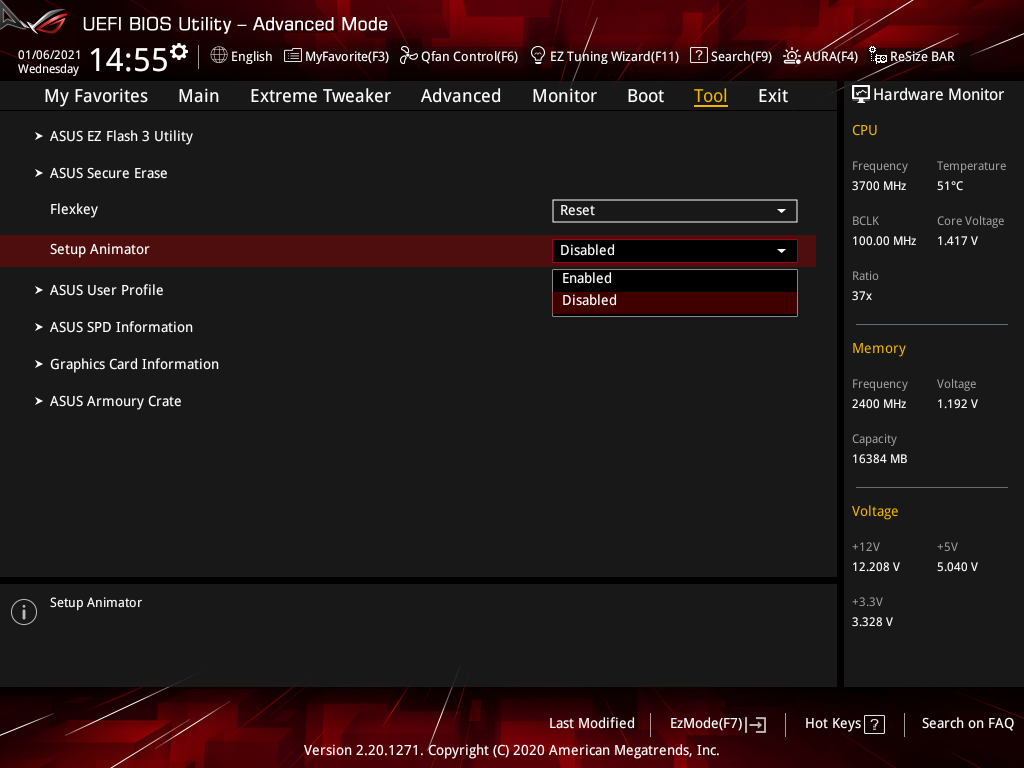Screen dimensions: 1024x768
Task: Open the Advanced tab
Action: tap(460, 96)
